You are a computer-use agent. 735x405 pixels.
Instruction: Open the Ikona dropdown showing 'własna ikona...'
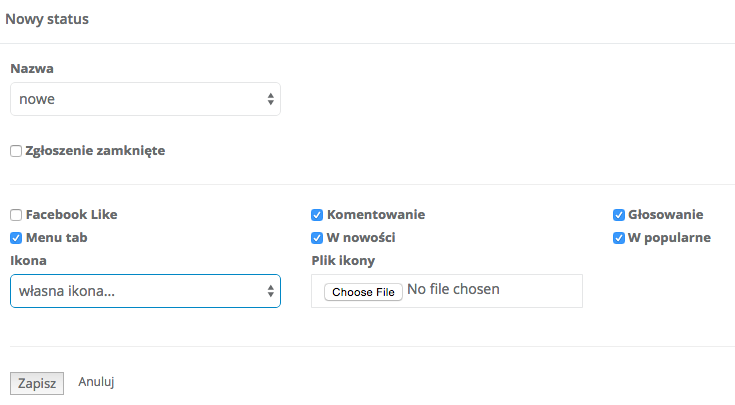(x=140, y=291)
